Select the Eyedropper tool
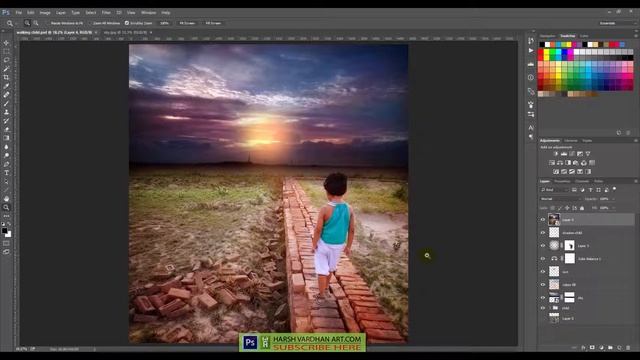640x360 pixels. pyautogui.click(x=6, y=86)
